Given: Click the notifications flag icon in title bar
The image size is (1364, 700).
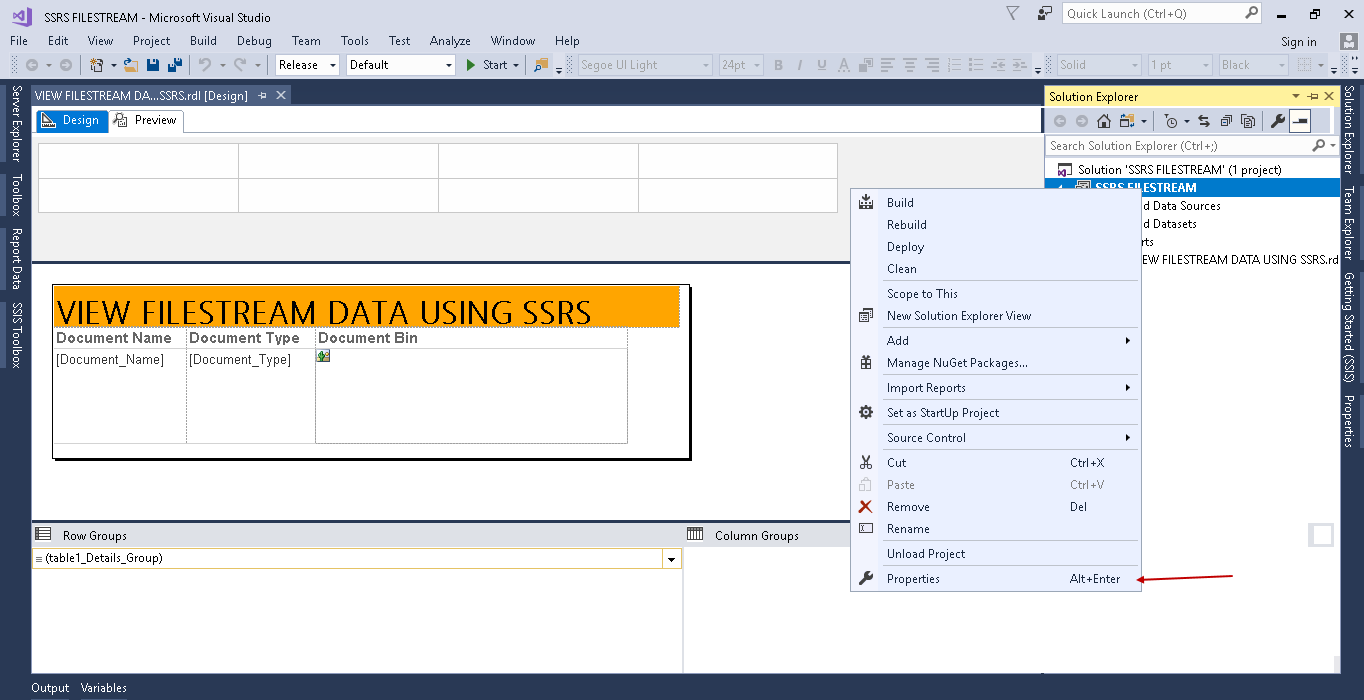Looking at the screenshot, I should pos(1013,14).
